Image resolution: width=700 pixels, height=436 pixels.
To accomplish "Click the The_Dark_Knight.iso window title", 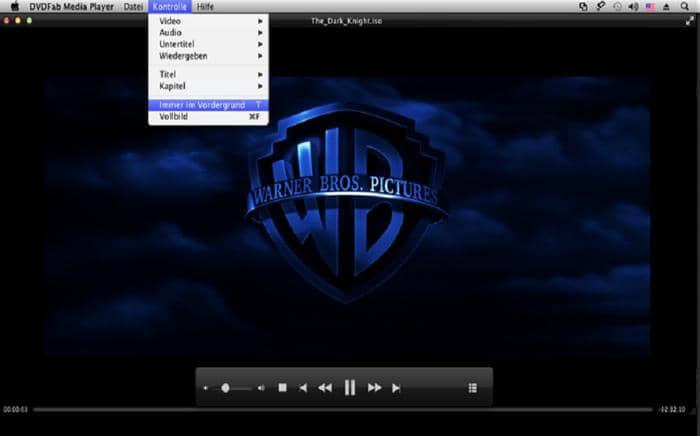I will [346, 21].
